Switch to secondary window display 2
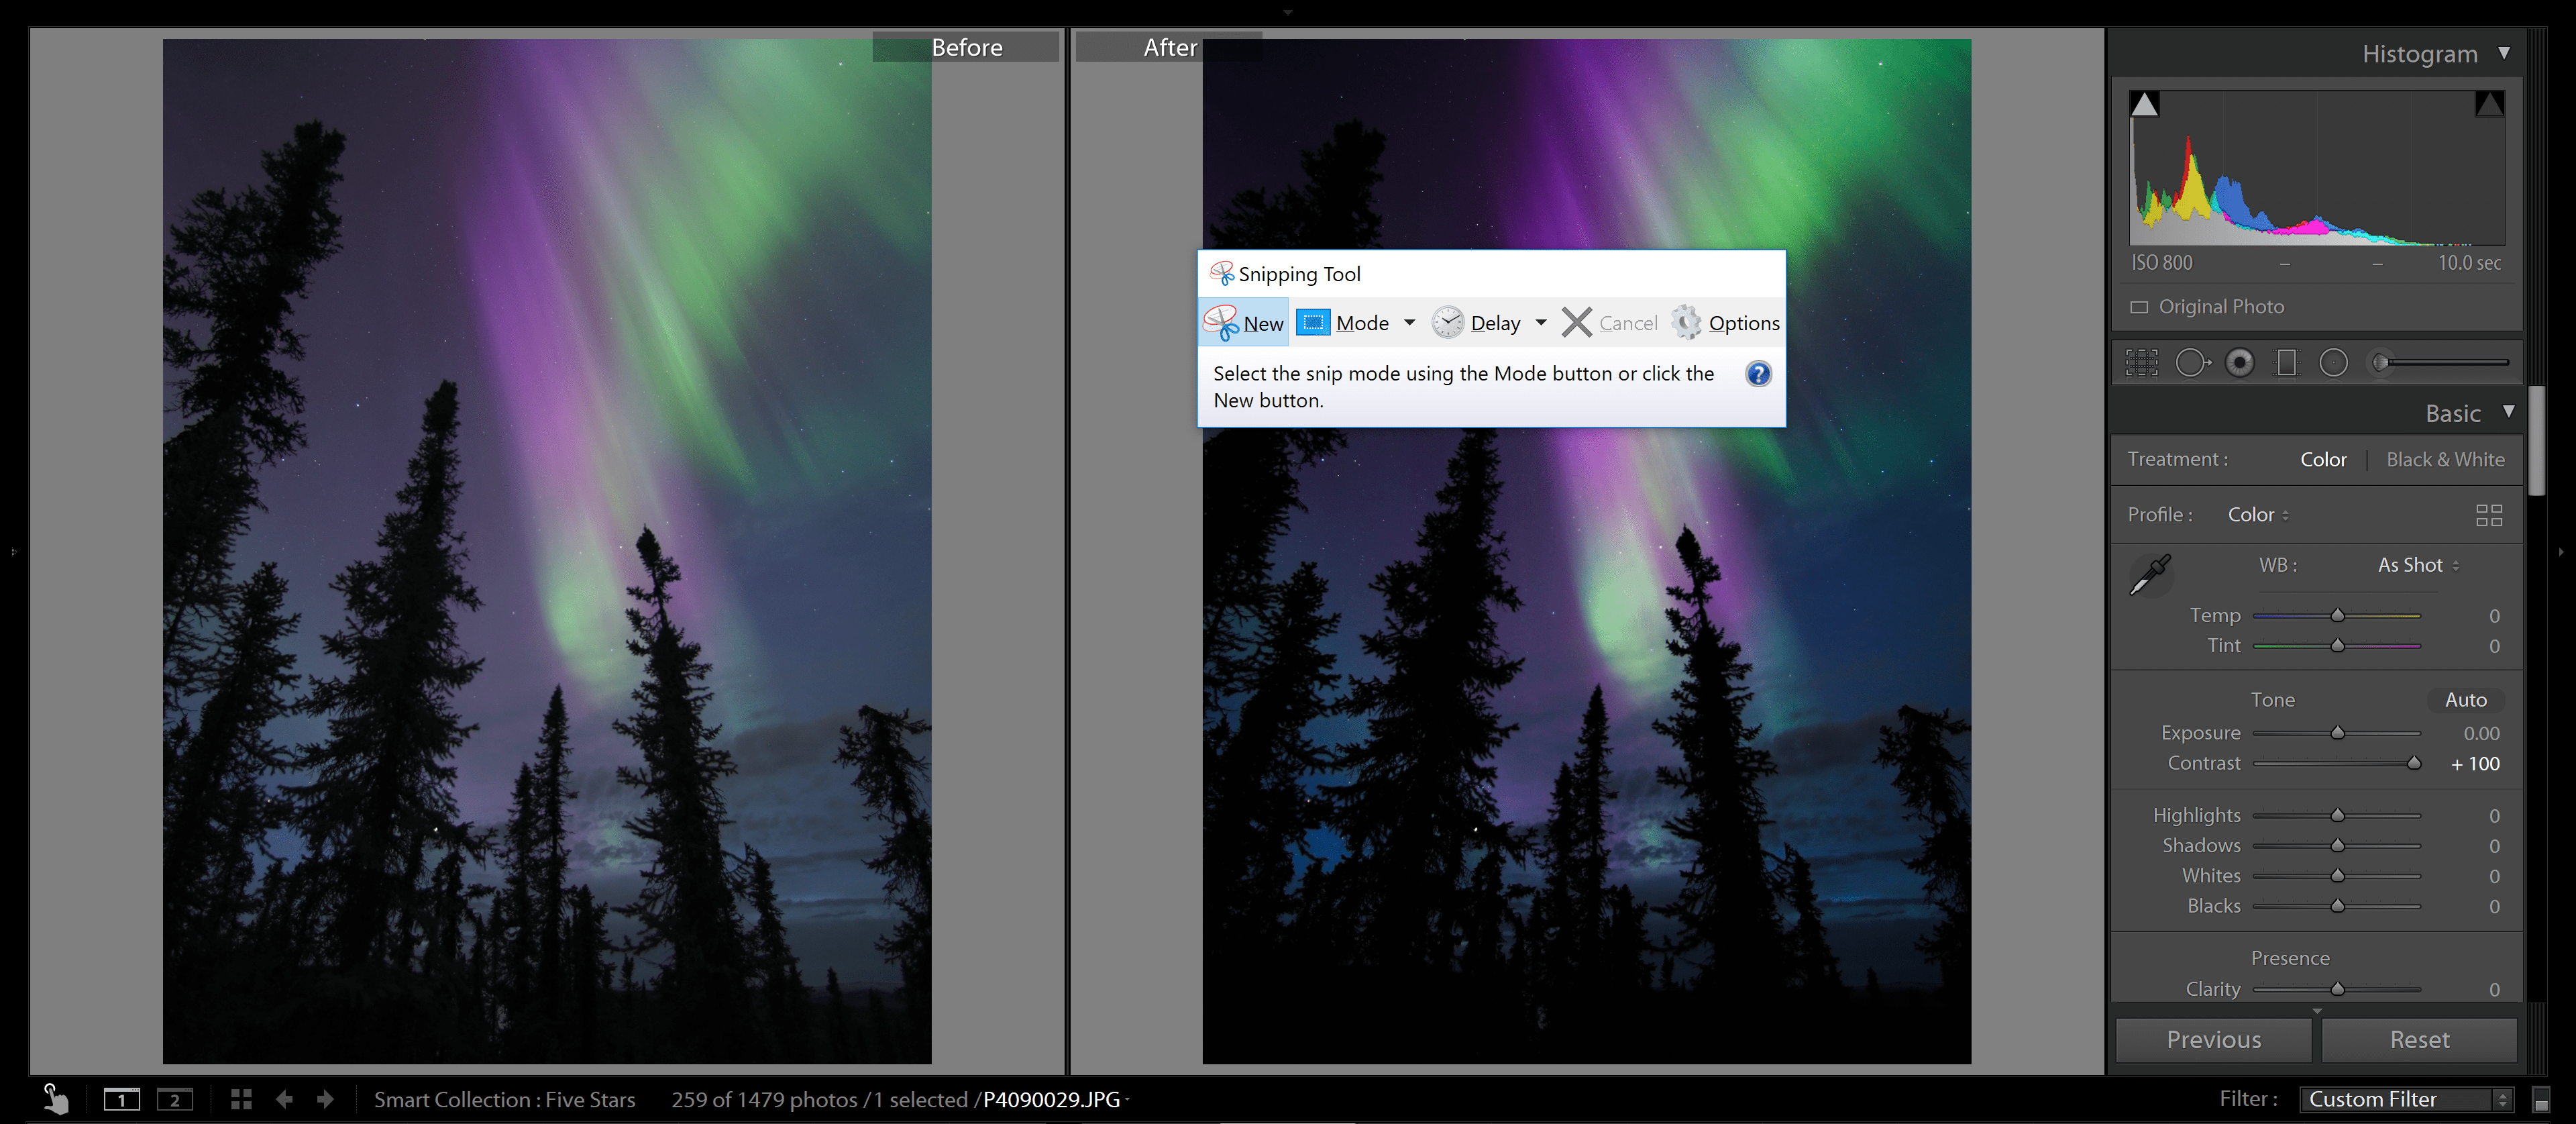This screenshot has height=1124, width=2576. click(175, 1100)
